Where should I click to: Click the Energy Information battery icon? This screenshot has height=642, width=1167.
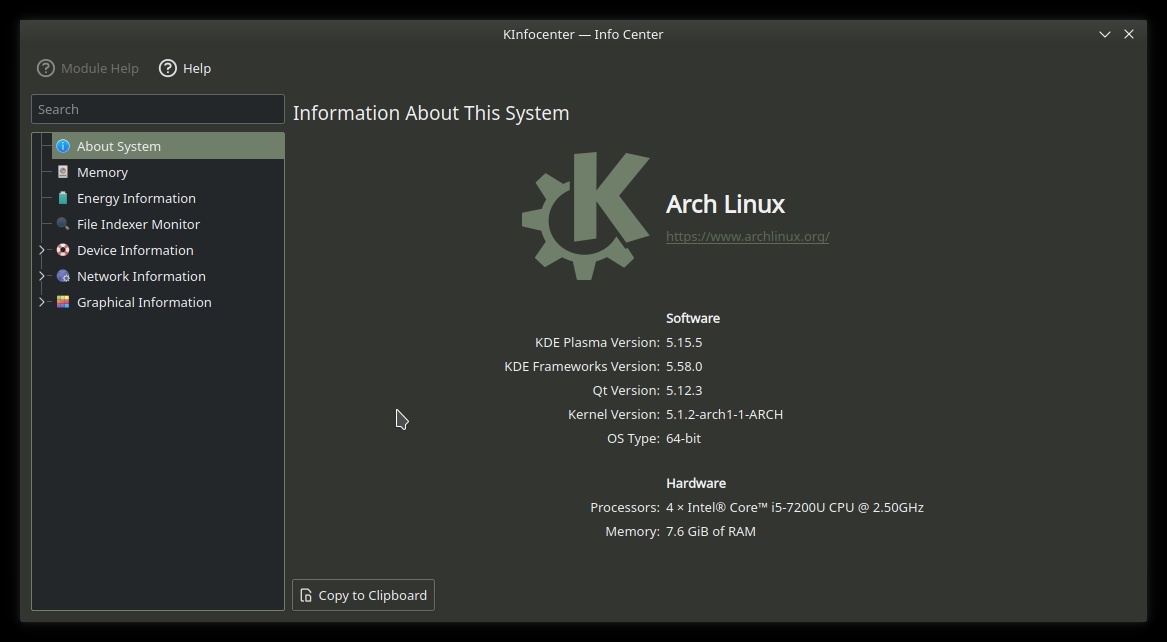tap(63, 198)
